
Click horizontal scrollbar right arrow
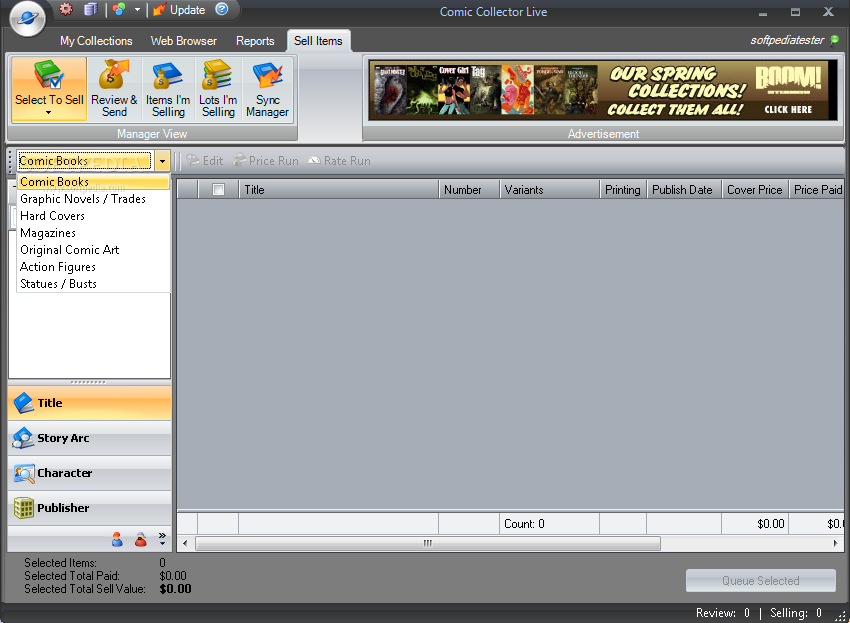(835, 543)
